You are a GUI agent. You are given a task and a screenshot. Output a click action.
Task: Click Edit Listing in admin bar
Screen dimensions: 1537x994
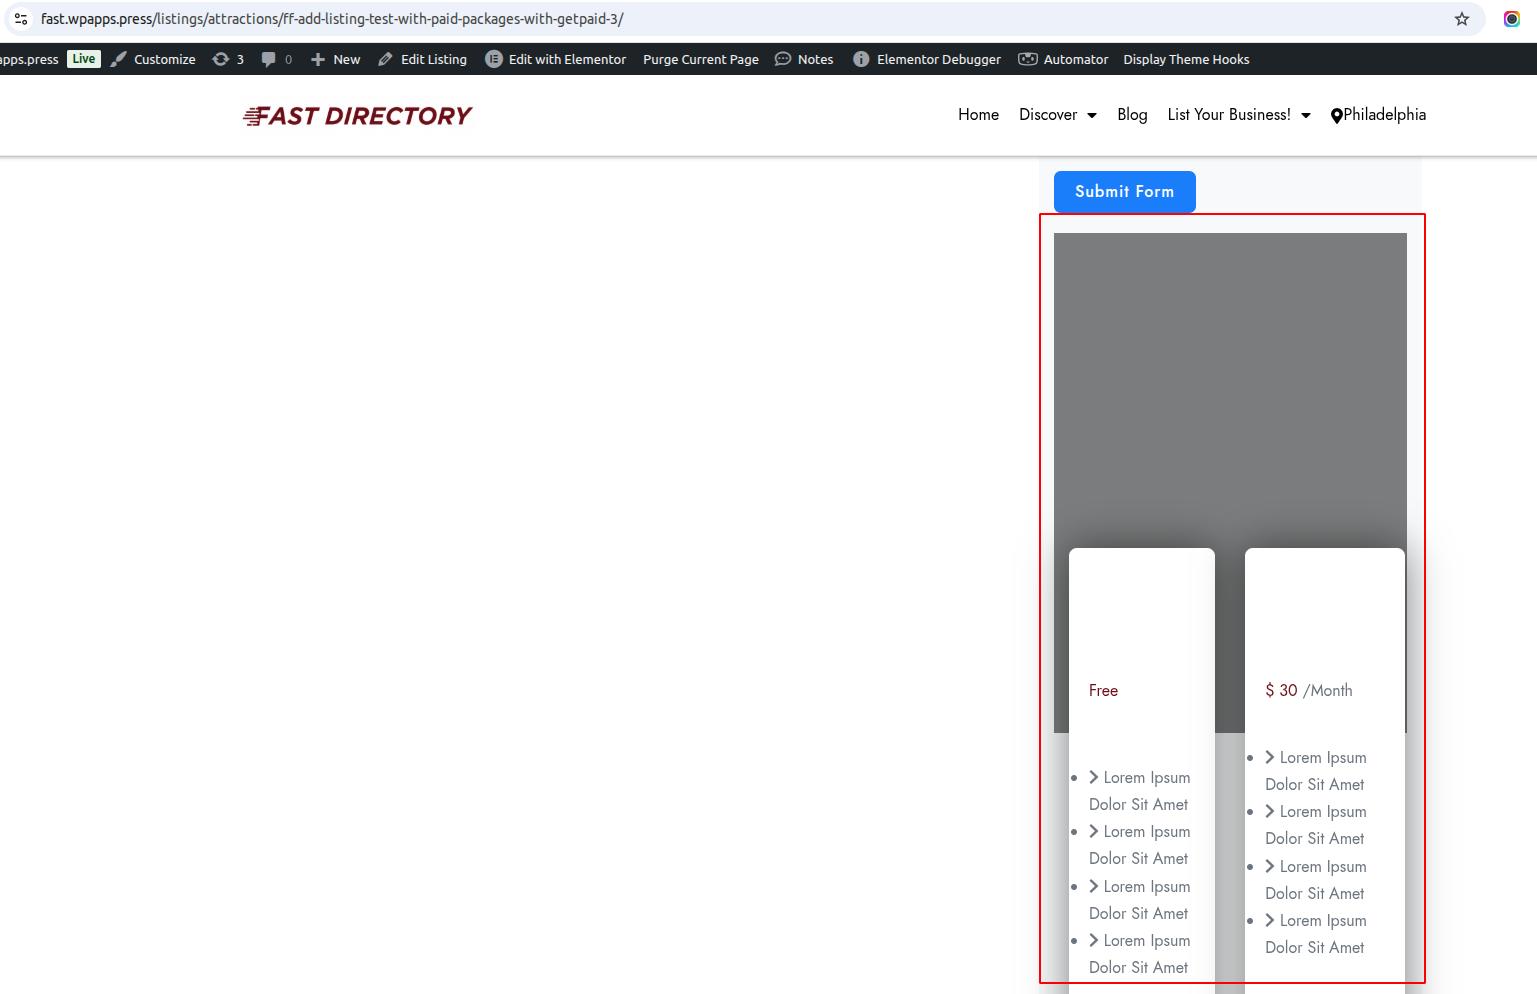pos(422,59)
